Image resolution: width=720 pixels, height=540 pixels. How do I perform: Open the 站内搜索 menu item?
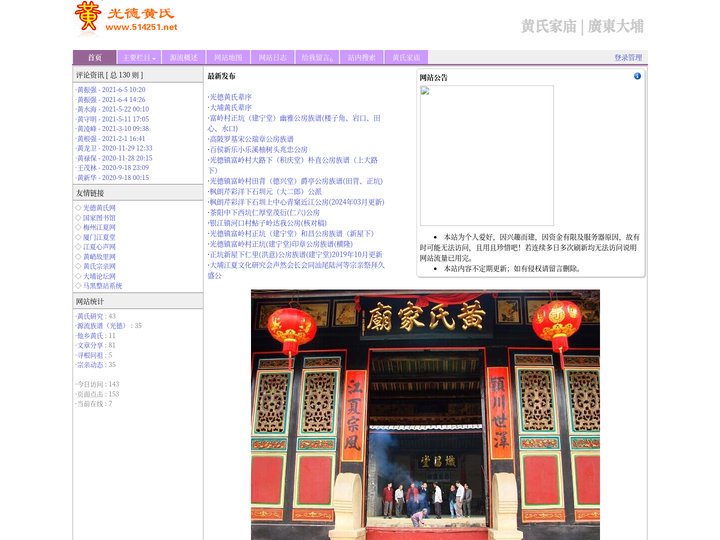362,57
